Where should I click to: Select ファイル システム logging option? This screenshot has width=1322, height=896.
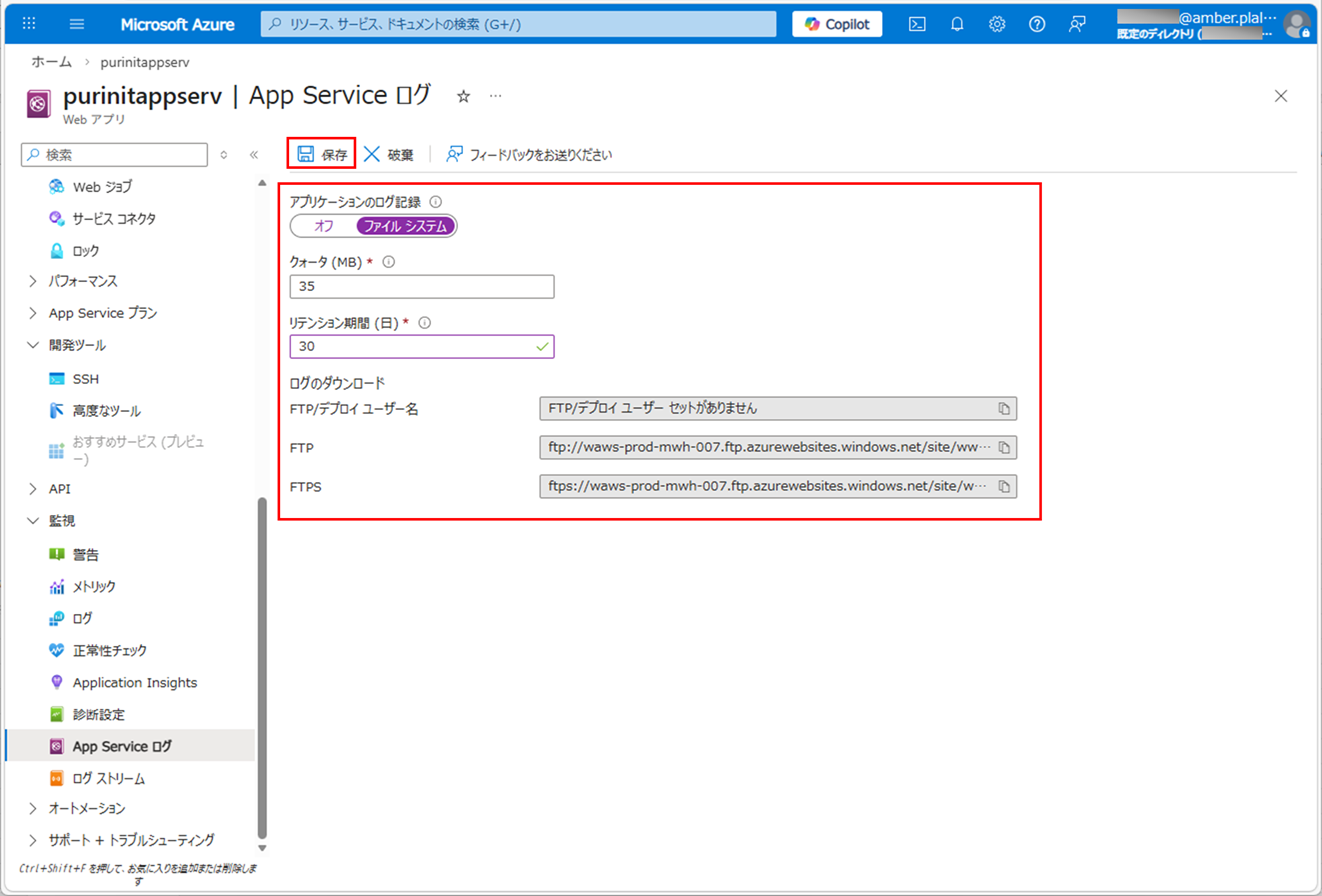(x=405, y=226)
